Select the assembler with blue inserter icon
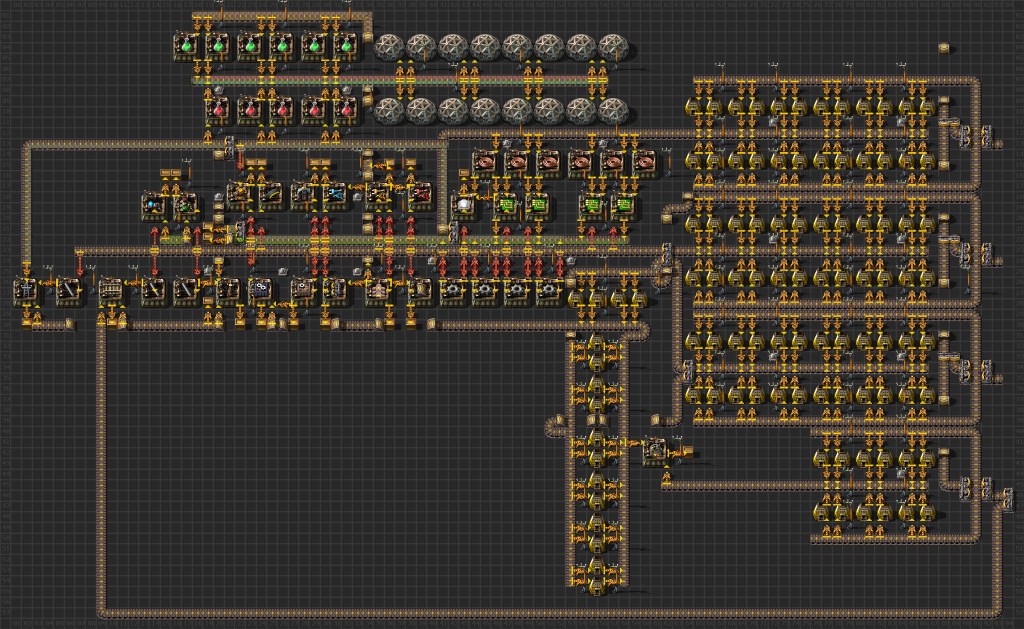1024x629 pixels. 335,195
